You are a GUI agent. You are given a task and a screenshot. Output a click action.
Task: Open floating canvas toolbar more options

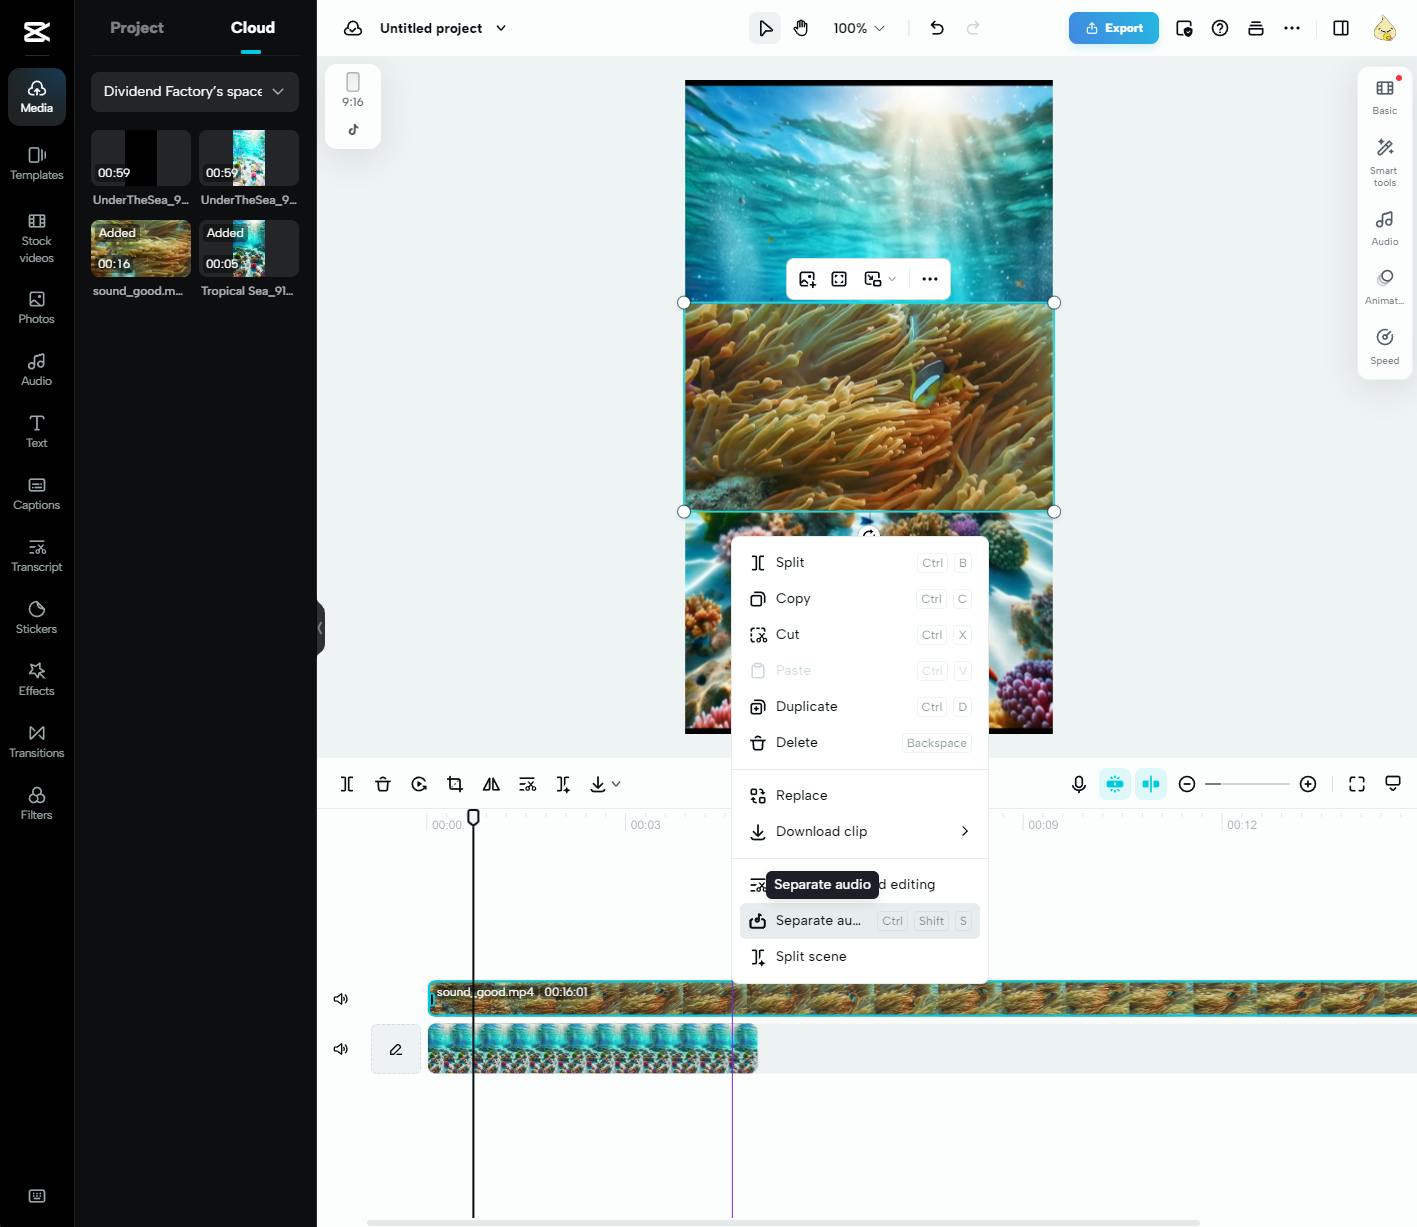[930, 279]
